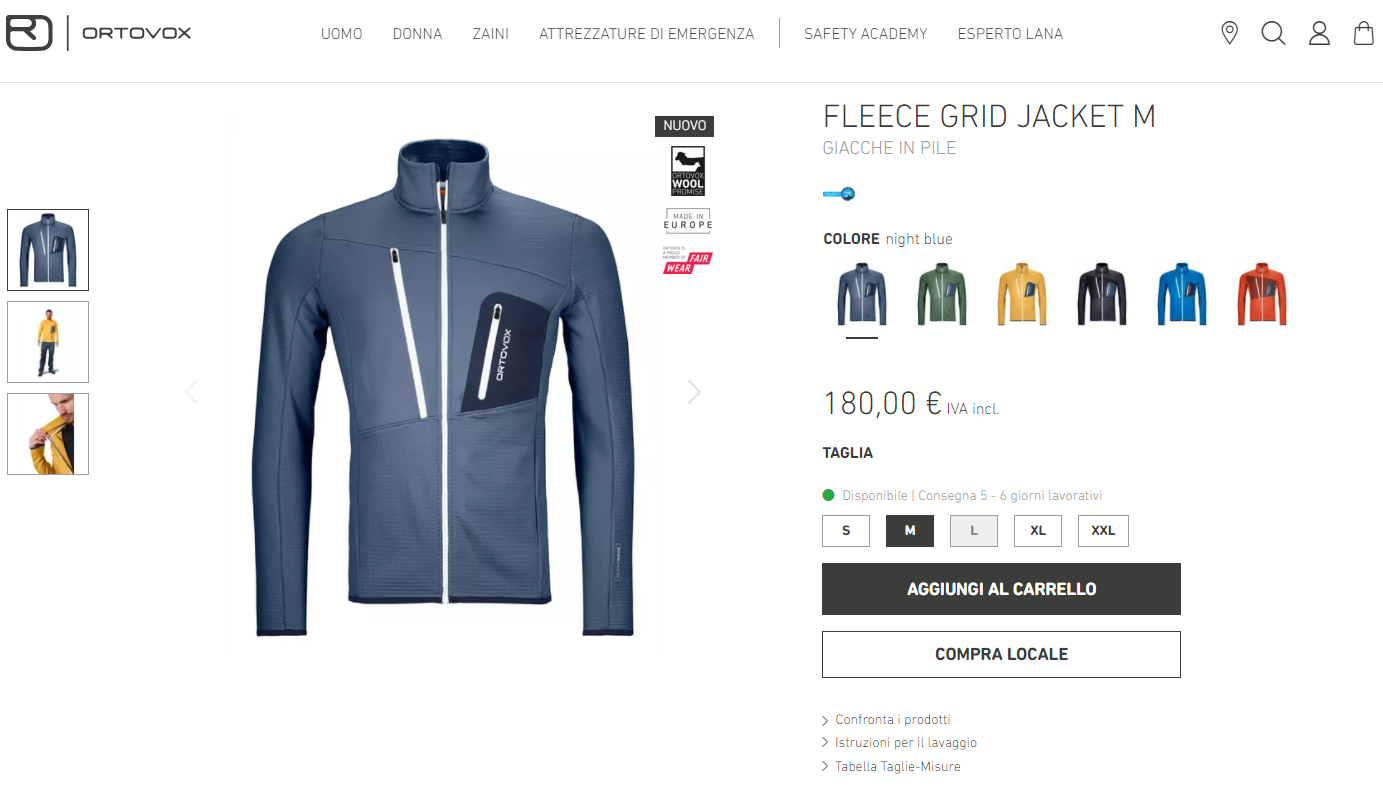Select size XL
This screenshot has width=1383, height=787.
click(1038, 531)
